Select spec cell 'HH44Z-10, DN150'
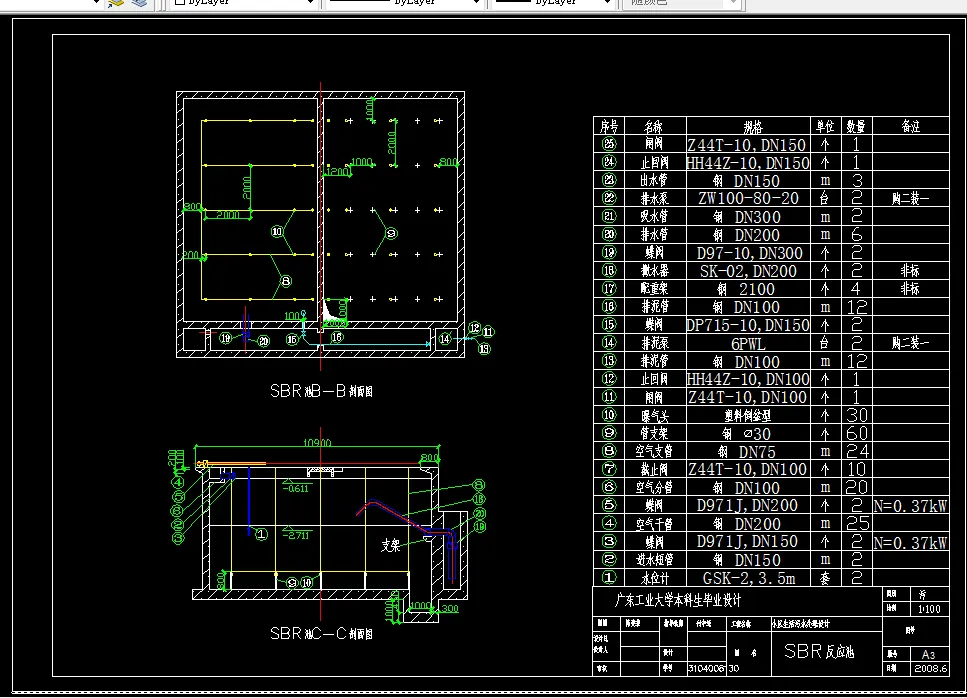The image size is (967, 698). pos(748,163)
